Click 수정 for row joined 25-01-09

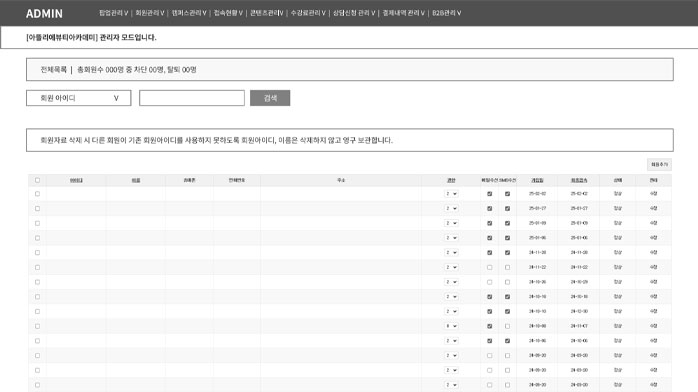(x=653, y=223)
